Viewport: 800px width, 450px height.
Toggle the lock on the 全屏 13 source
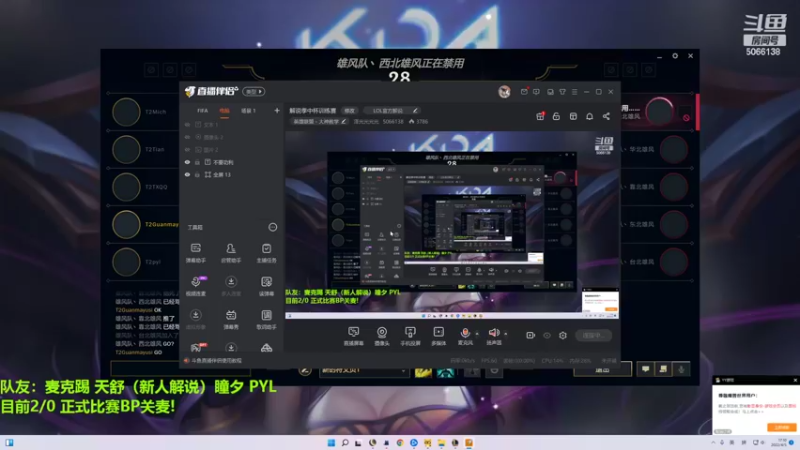[197, 174]
